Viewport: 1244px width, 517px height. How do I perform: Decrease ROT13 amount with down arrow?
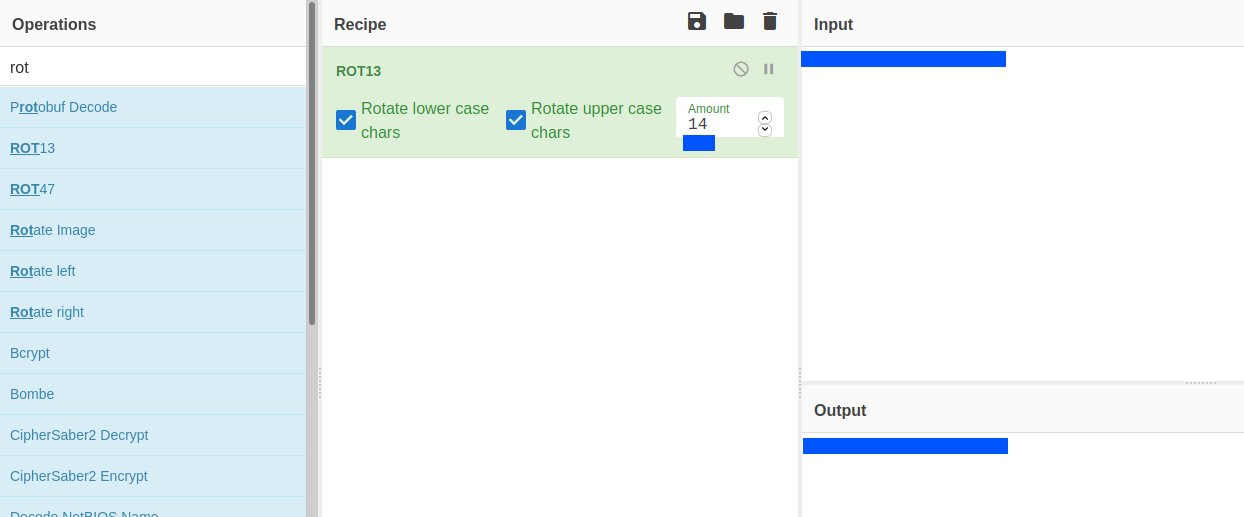pos(765,130)
